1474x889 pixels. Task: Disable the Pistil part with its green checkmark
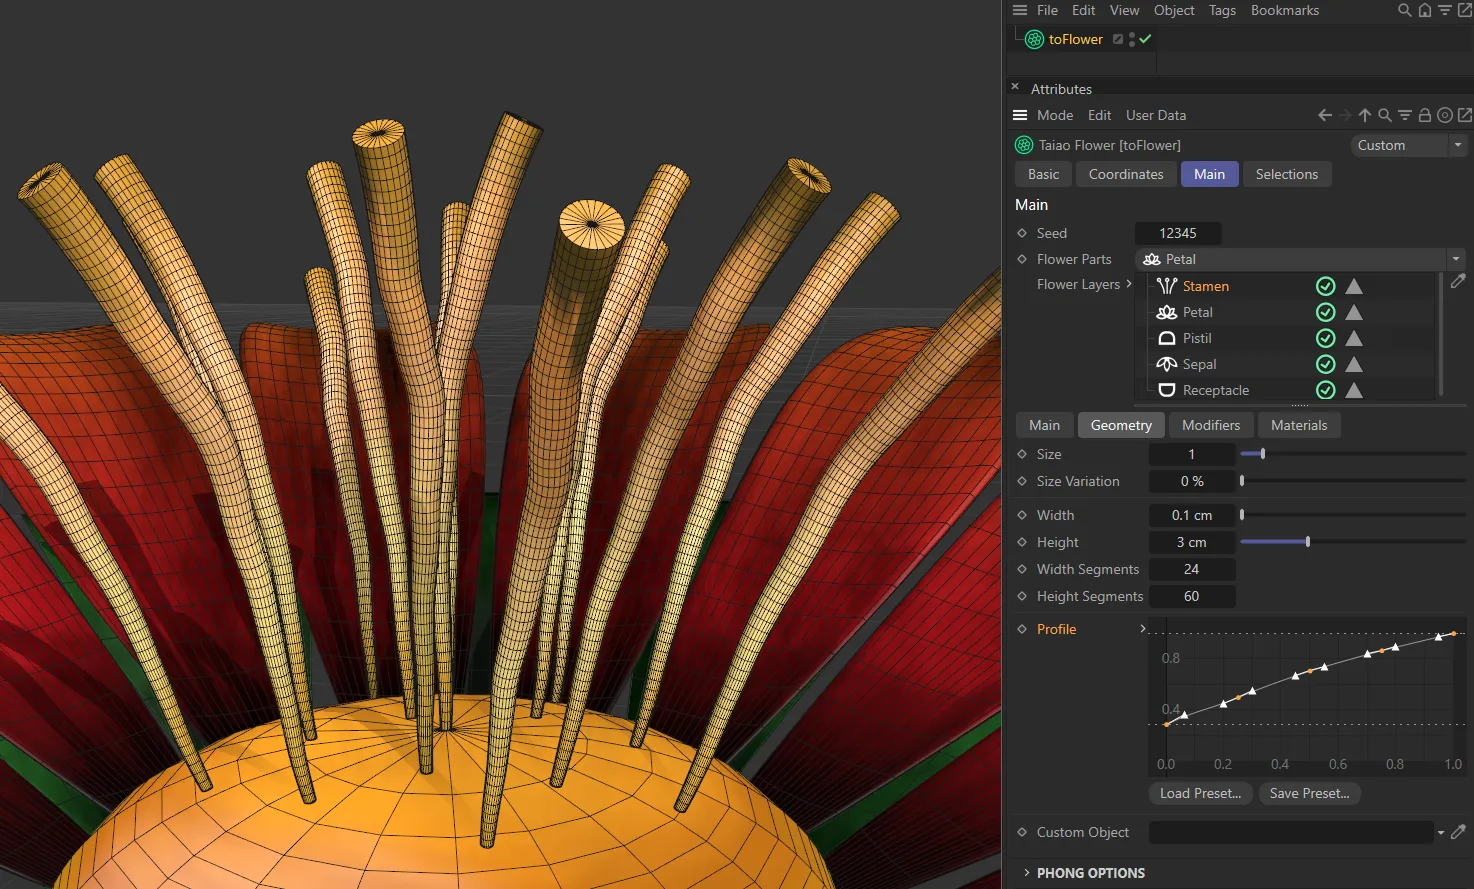[x=1326, y=338]
